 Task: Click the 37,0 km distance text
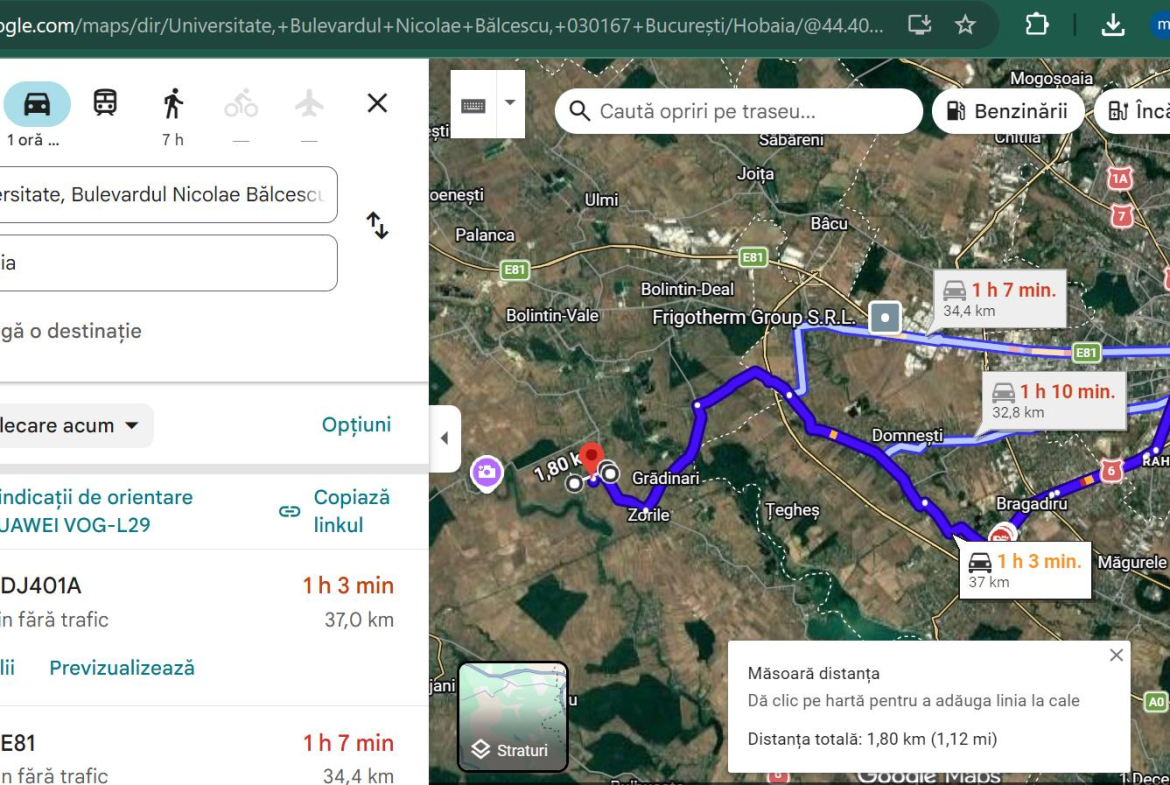click(x=359, y=620)
